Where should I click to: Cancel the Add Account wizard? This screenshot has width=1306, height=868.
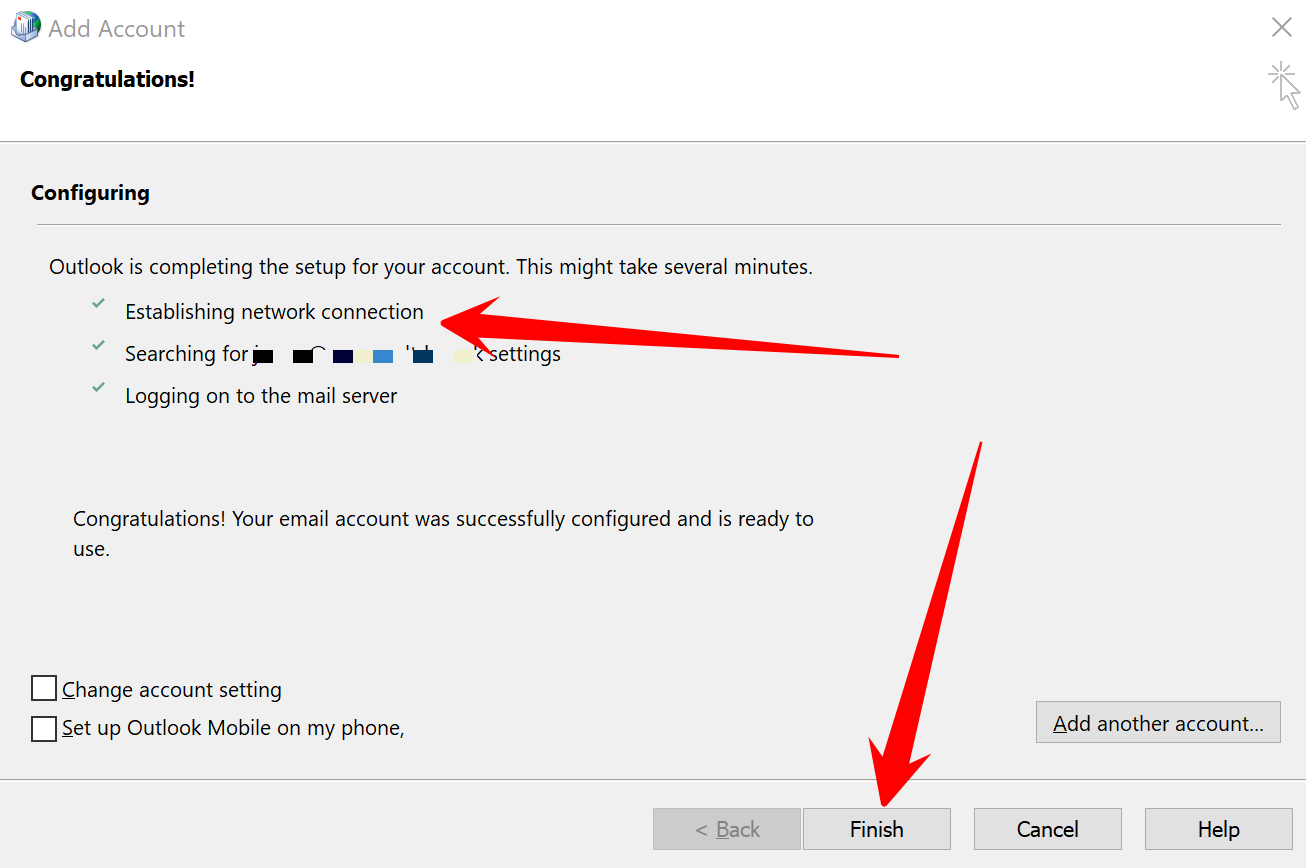click(x=1048, y=829)
